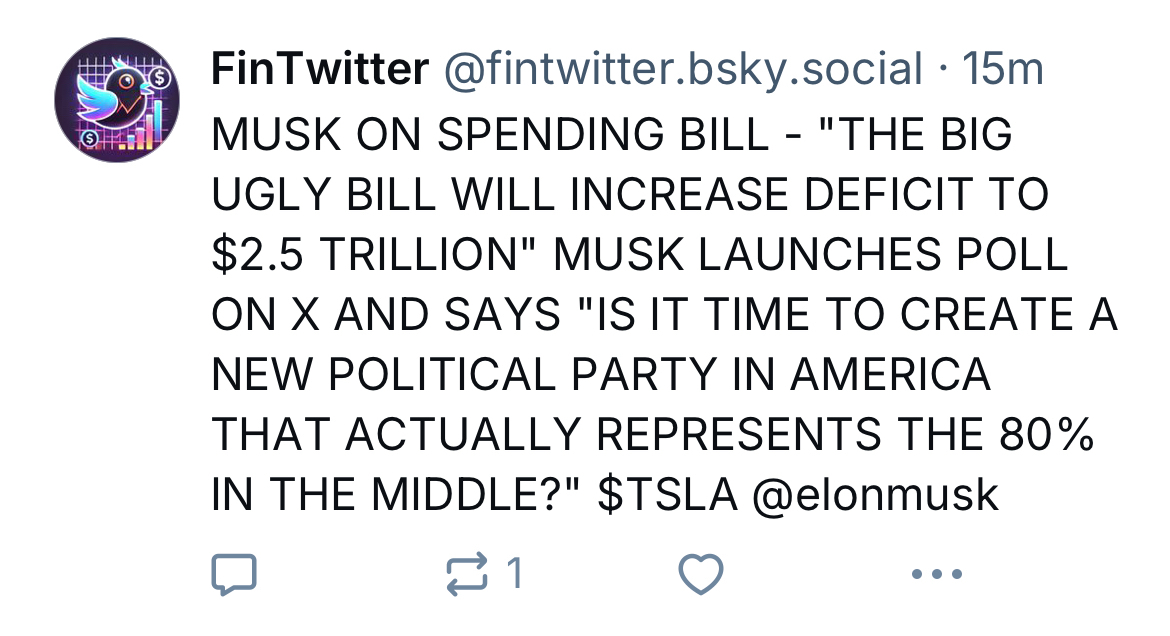Click the FinTwitter display name

[x=319, y=70]
